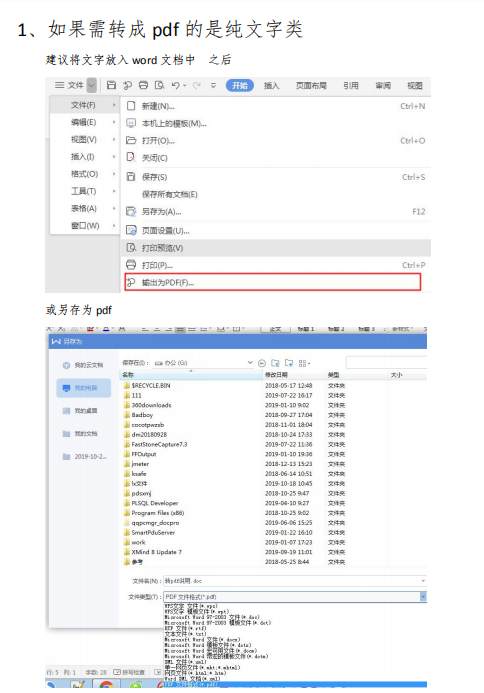Click the Save icon in WPS quick toolbar
This screenshot has height=693, width=484.
pyautogui.click(x=112, y=85)
